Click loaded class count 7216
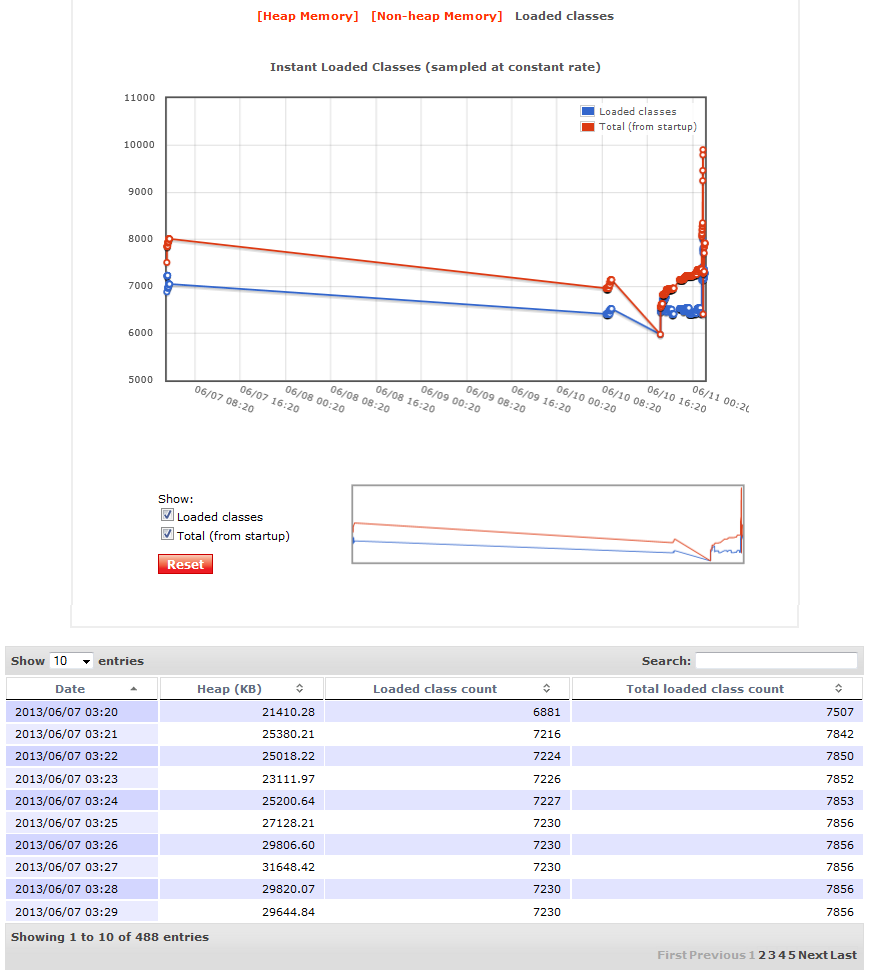Screen dimensions: 881x979 pos(547,734)
